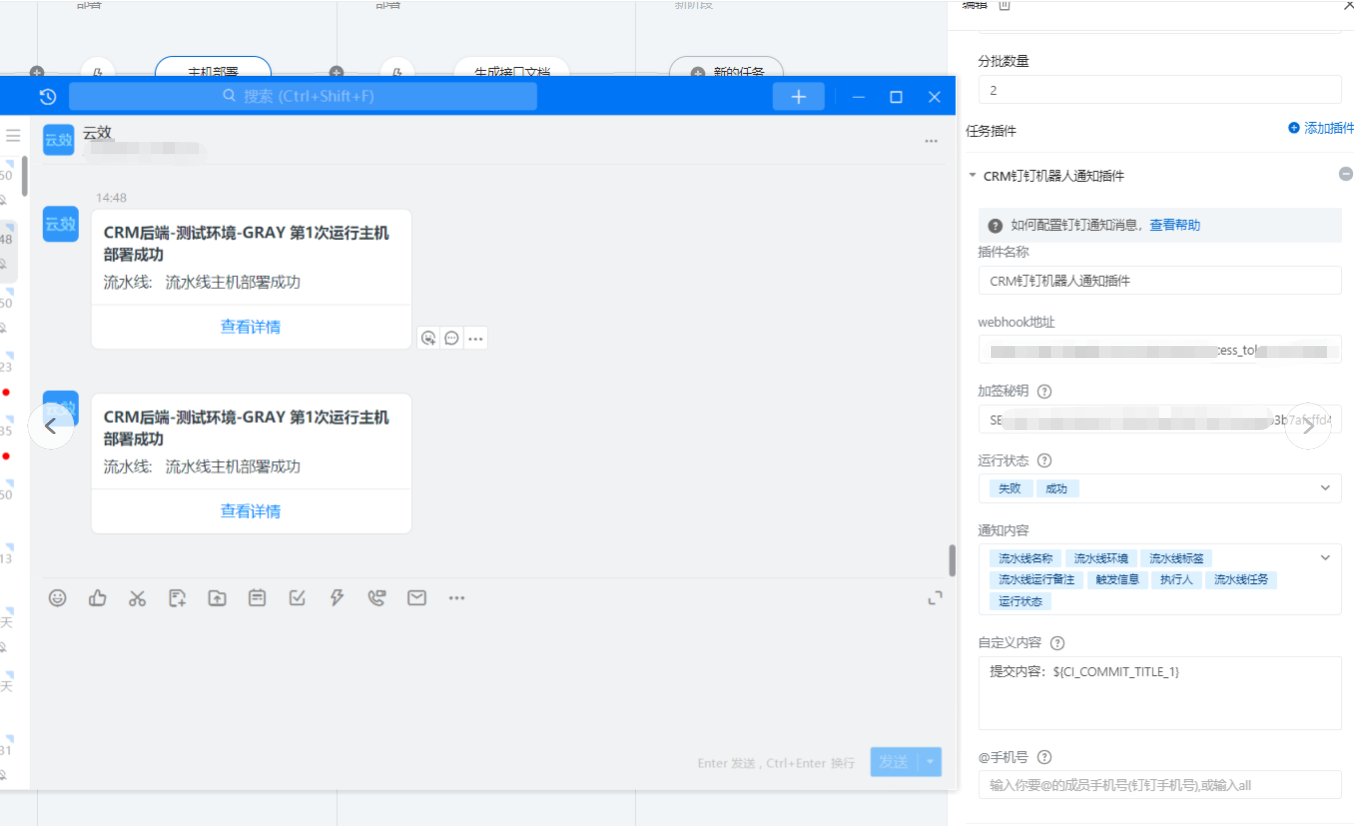This screenshot has width=1354, height=826.
Task: Go to previous image with left arrow
Action: pyautogui.click(x=51, y=426)
